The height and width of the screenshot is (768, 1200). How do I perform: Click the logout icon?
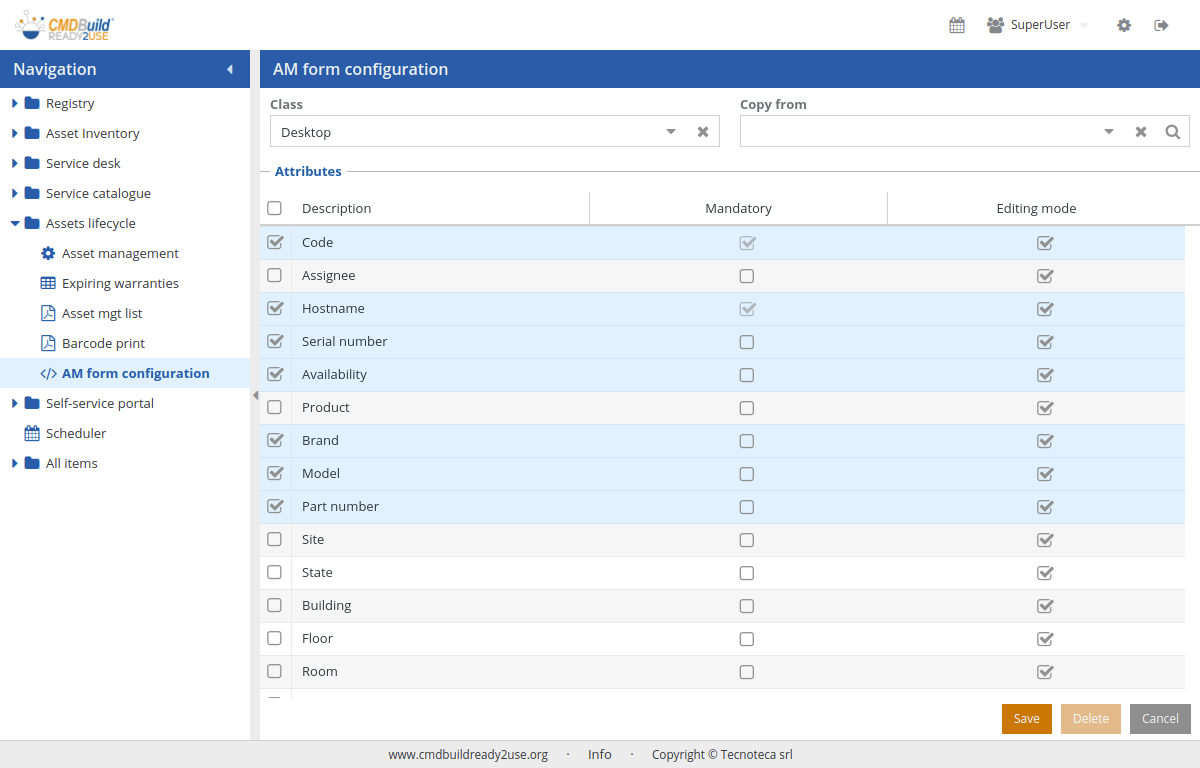[1161, 25]
